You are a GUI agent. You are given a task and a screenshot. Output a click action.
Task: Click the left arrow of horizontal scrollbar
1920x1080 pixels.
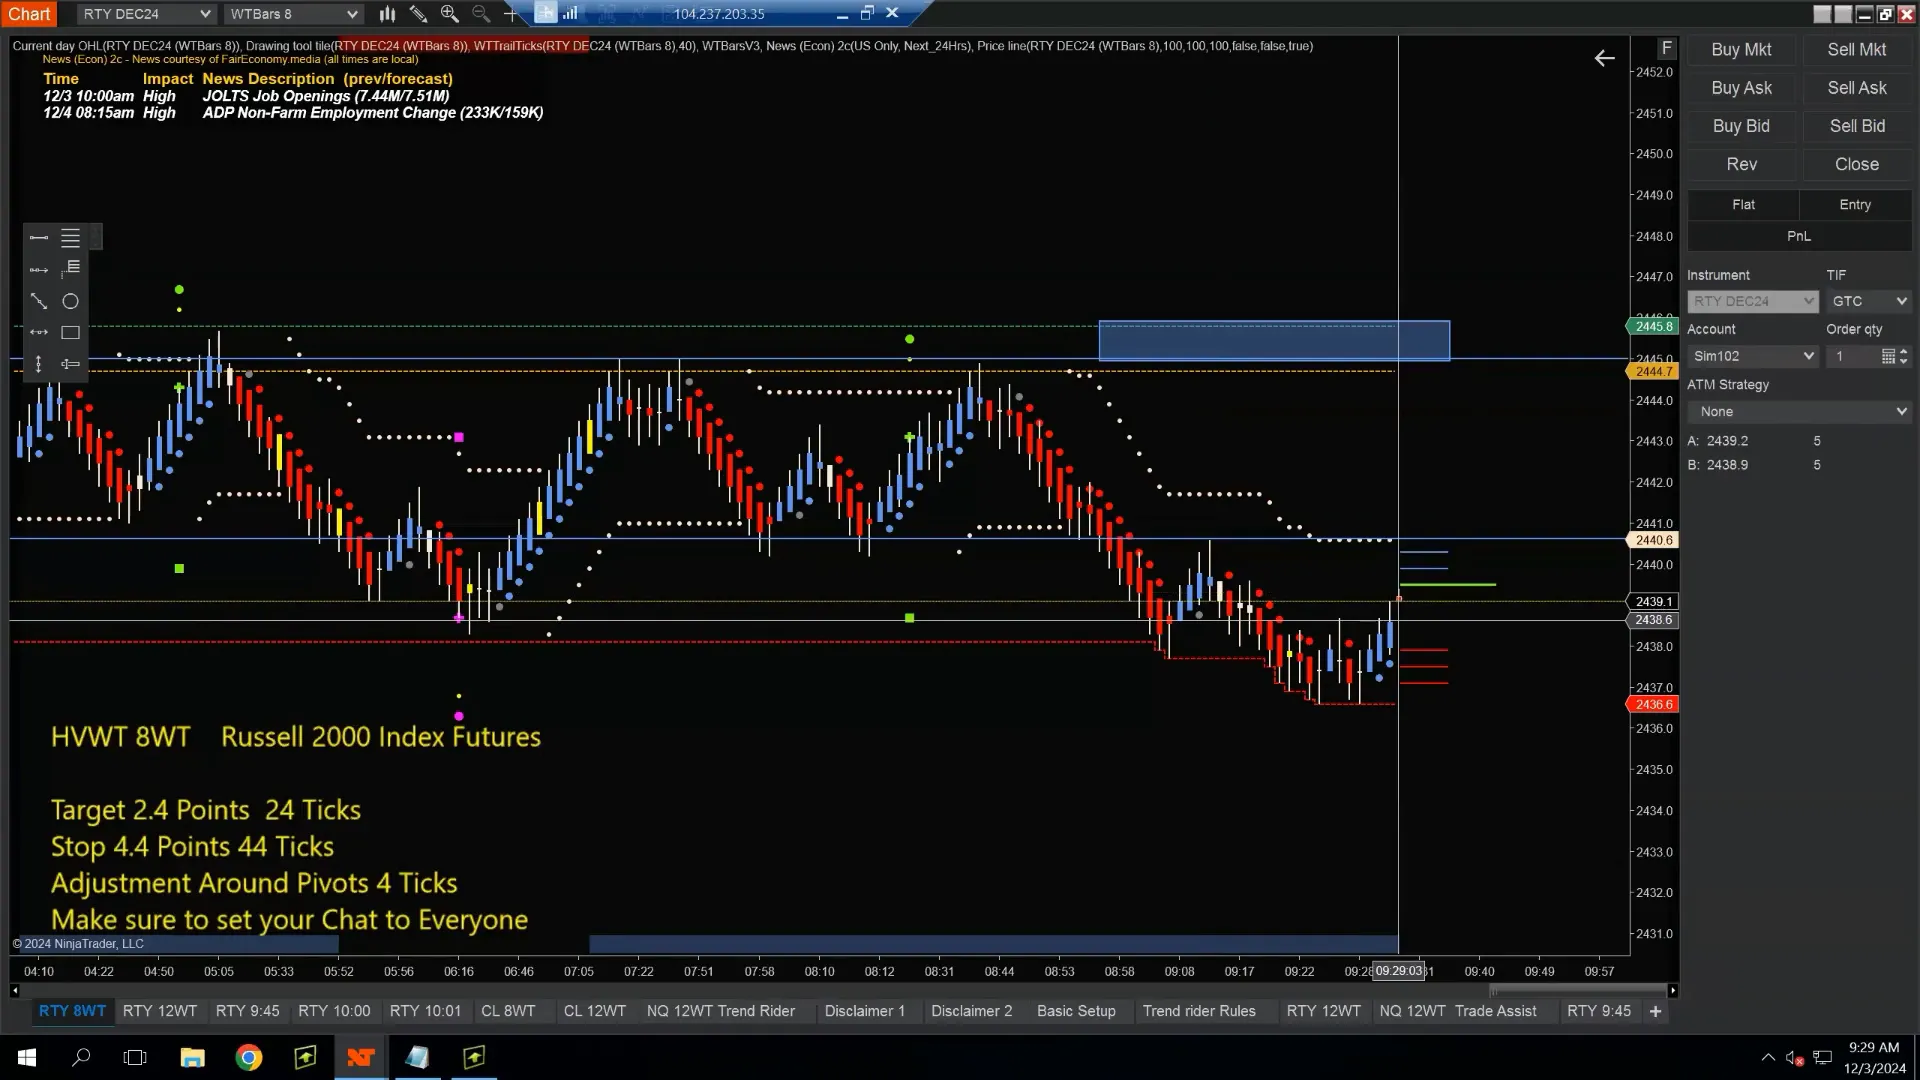point(15,990)
